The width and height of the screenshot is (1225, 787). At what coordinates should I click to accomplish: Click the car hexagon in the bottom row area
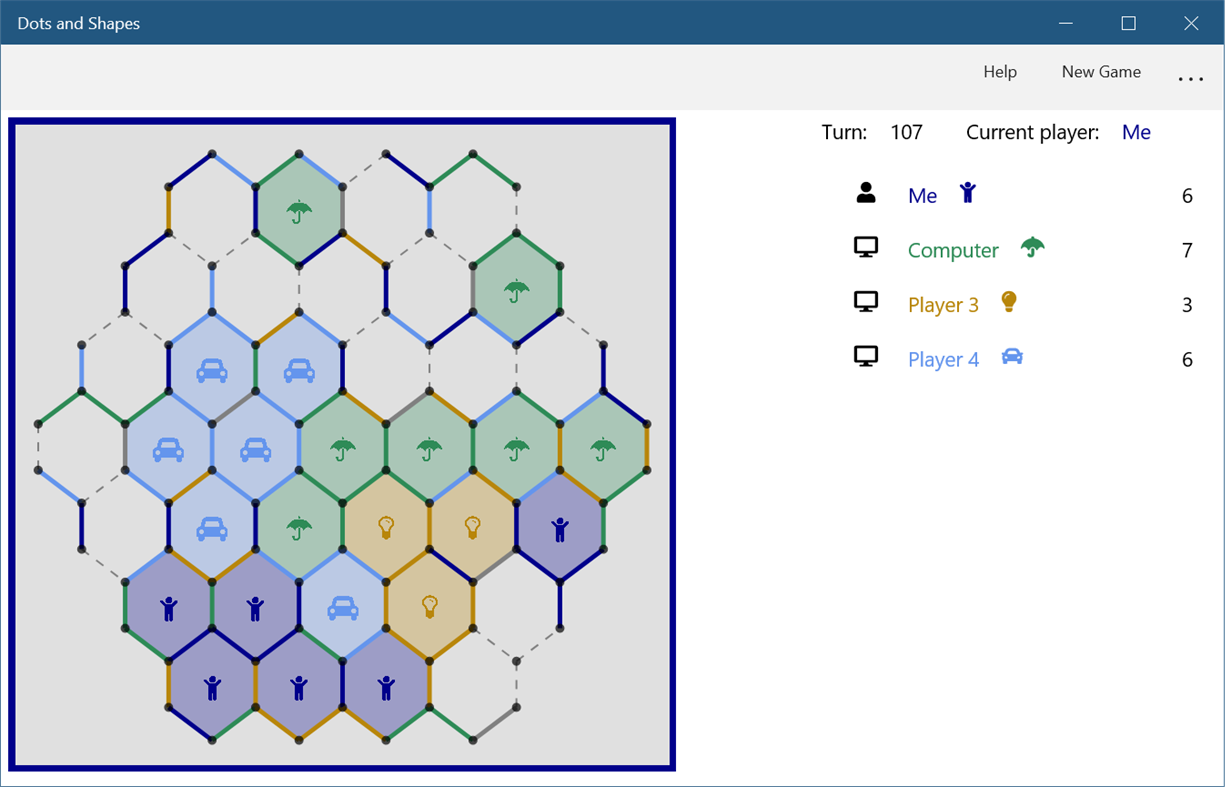point(341,605)
